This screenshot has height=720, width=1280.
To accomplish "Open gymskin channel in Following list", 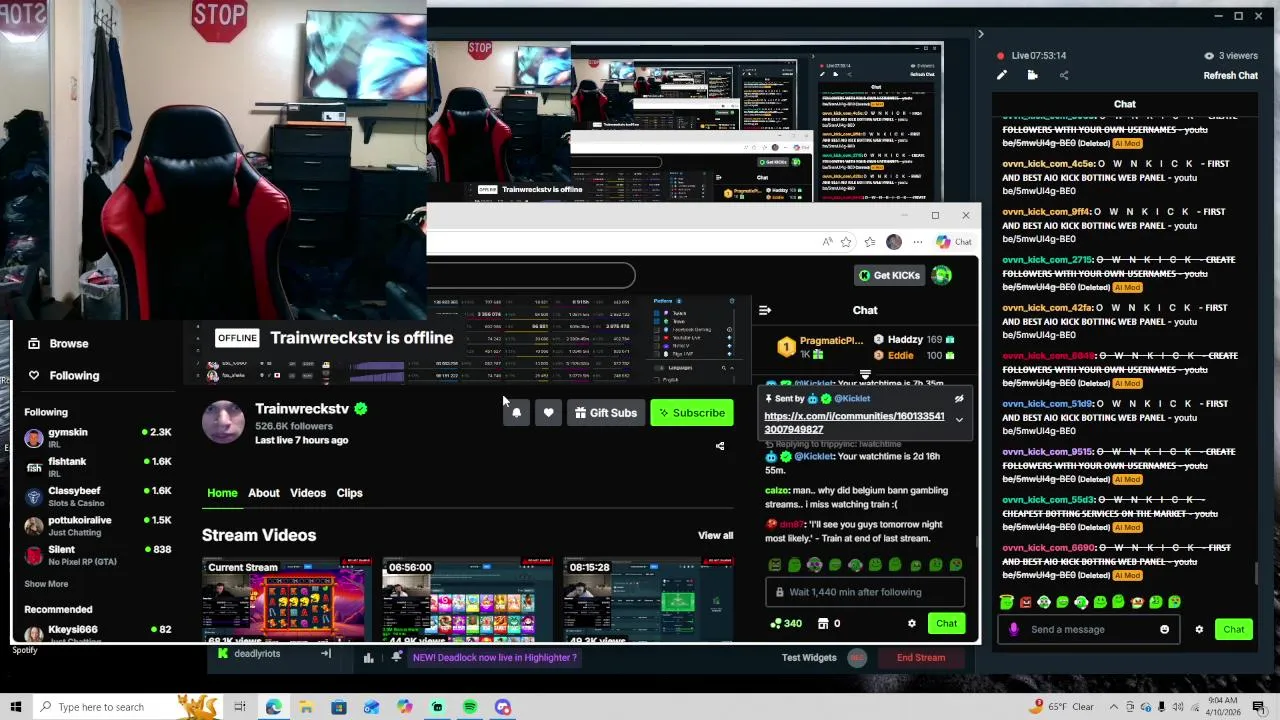I will click(x=98, y=437).
